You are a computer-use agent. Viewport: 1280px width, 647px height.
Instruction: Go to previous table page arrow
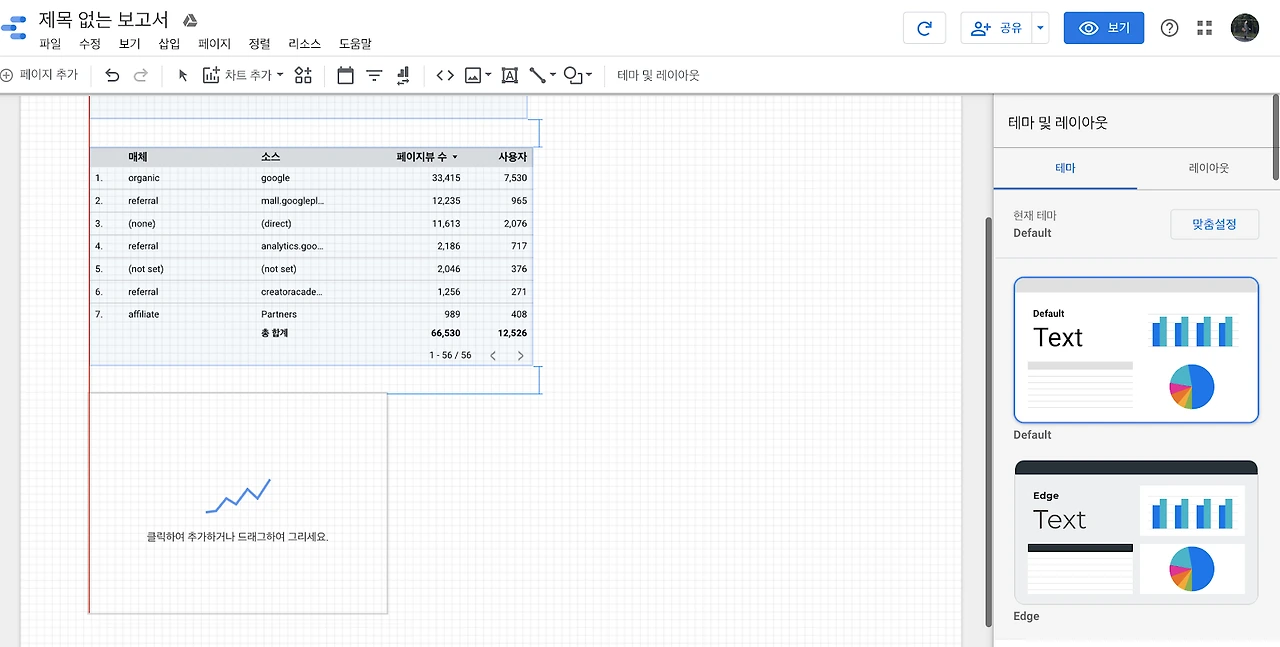point(493,355)
